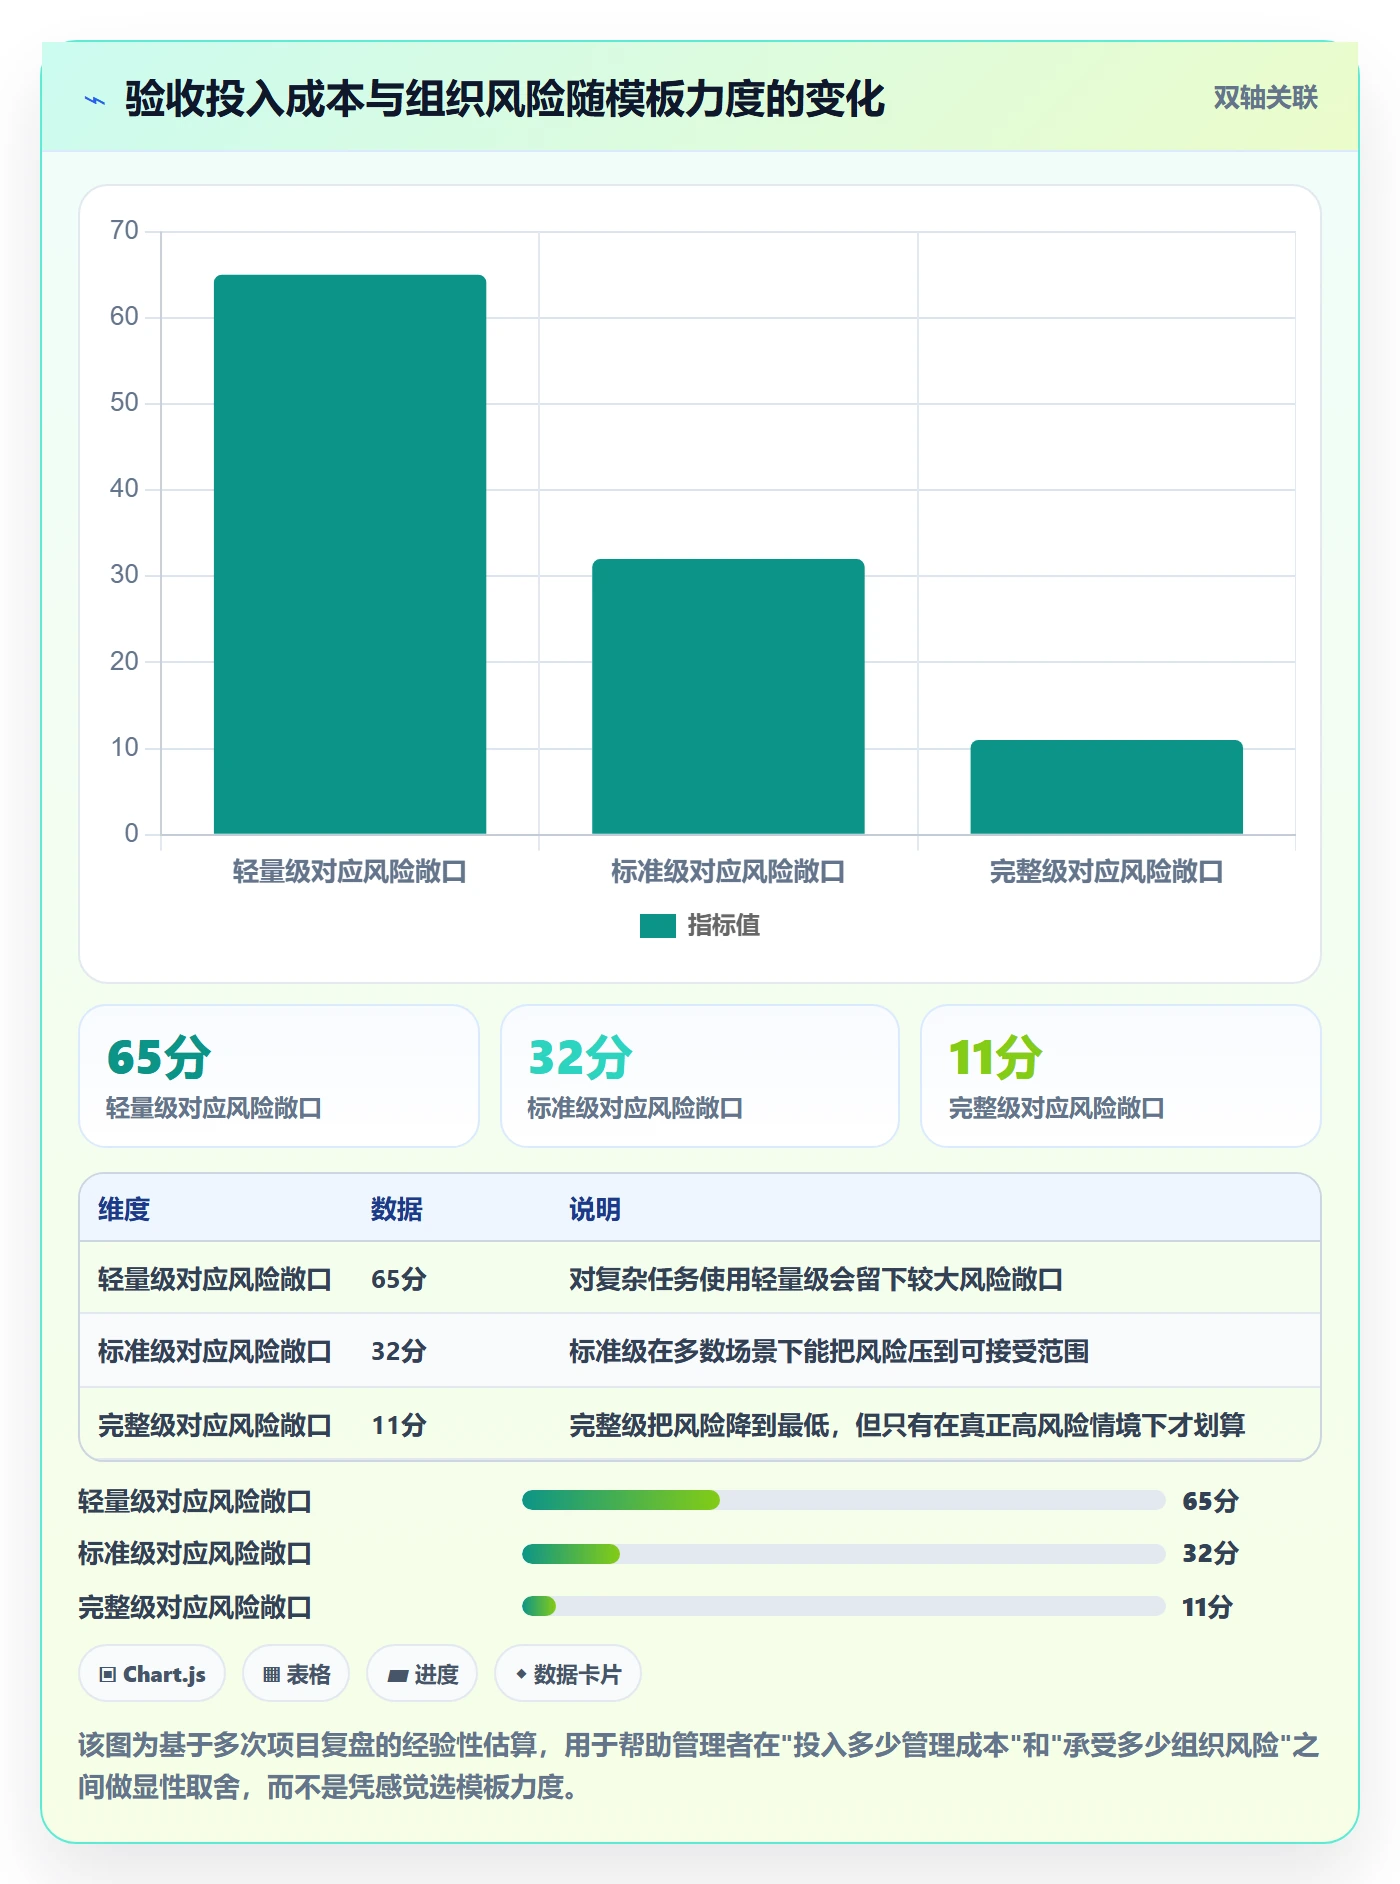Viewport: 1400px width, 1884px height.
Task: Click the 指标值 legend label
Action: pyautogui.click(x=723, y=926)
